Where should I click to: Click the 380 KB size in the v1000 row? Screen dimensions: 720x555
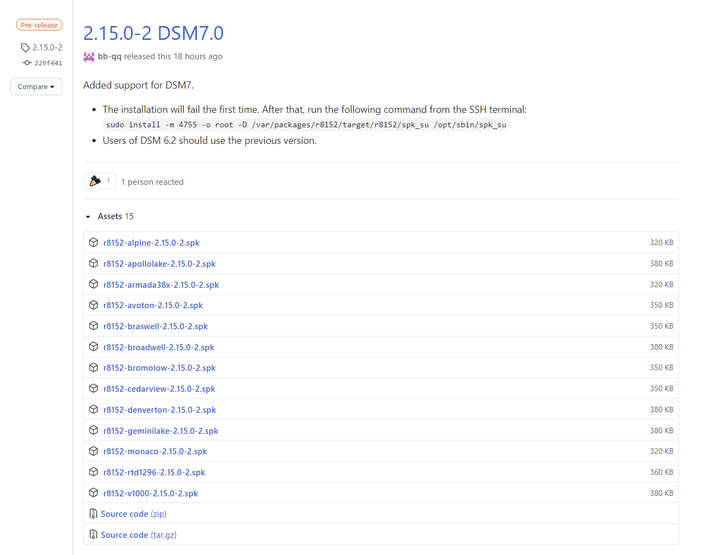[662, 493]
